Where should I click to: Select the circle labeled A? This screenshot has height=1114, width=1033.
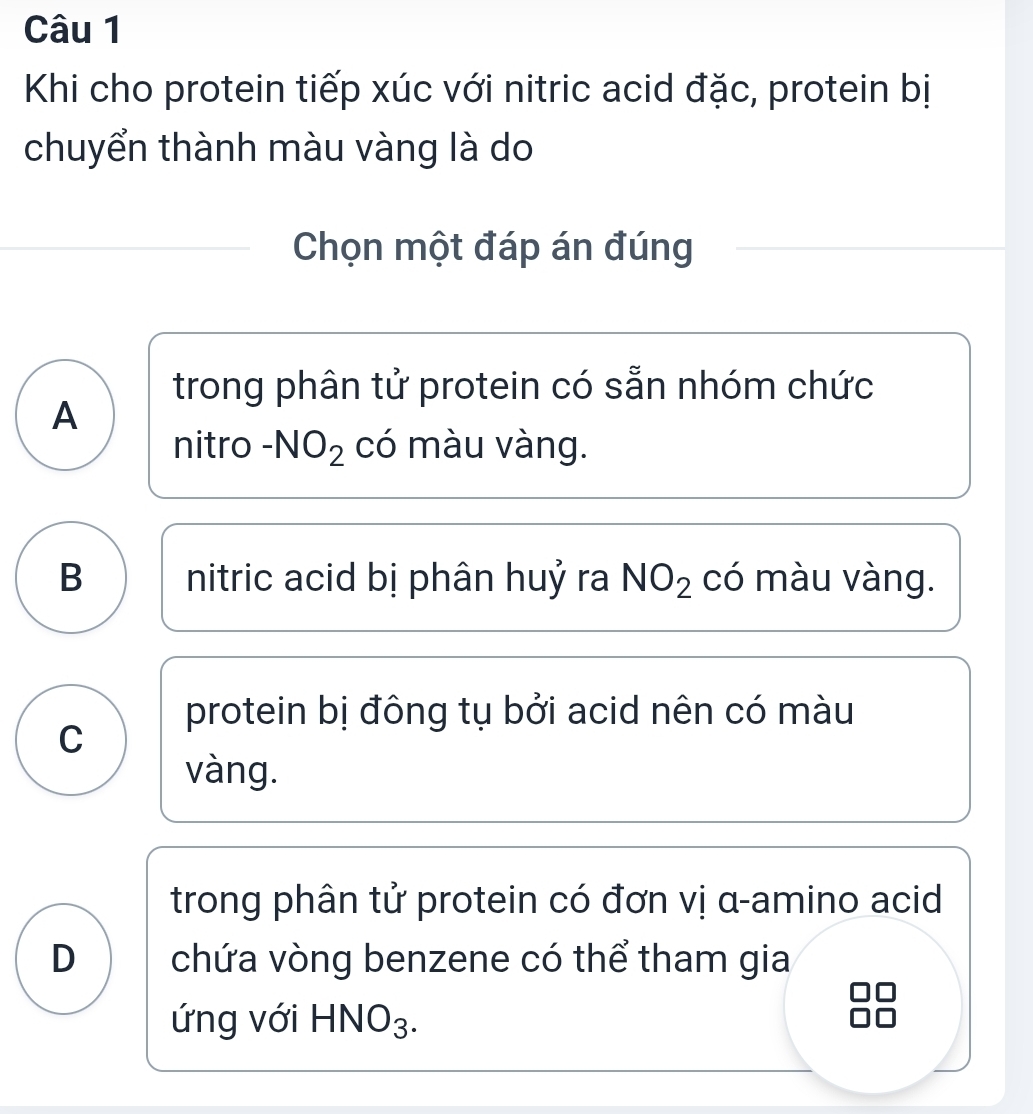click(x=66, y=416)
